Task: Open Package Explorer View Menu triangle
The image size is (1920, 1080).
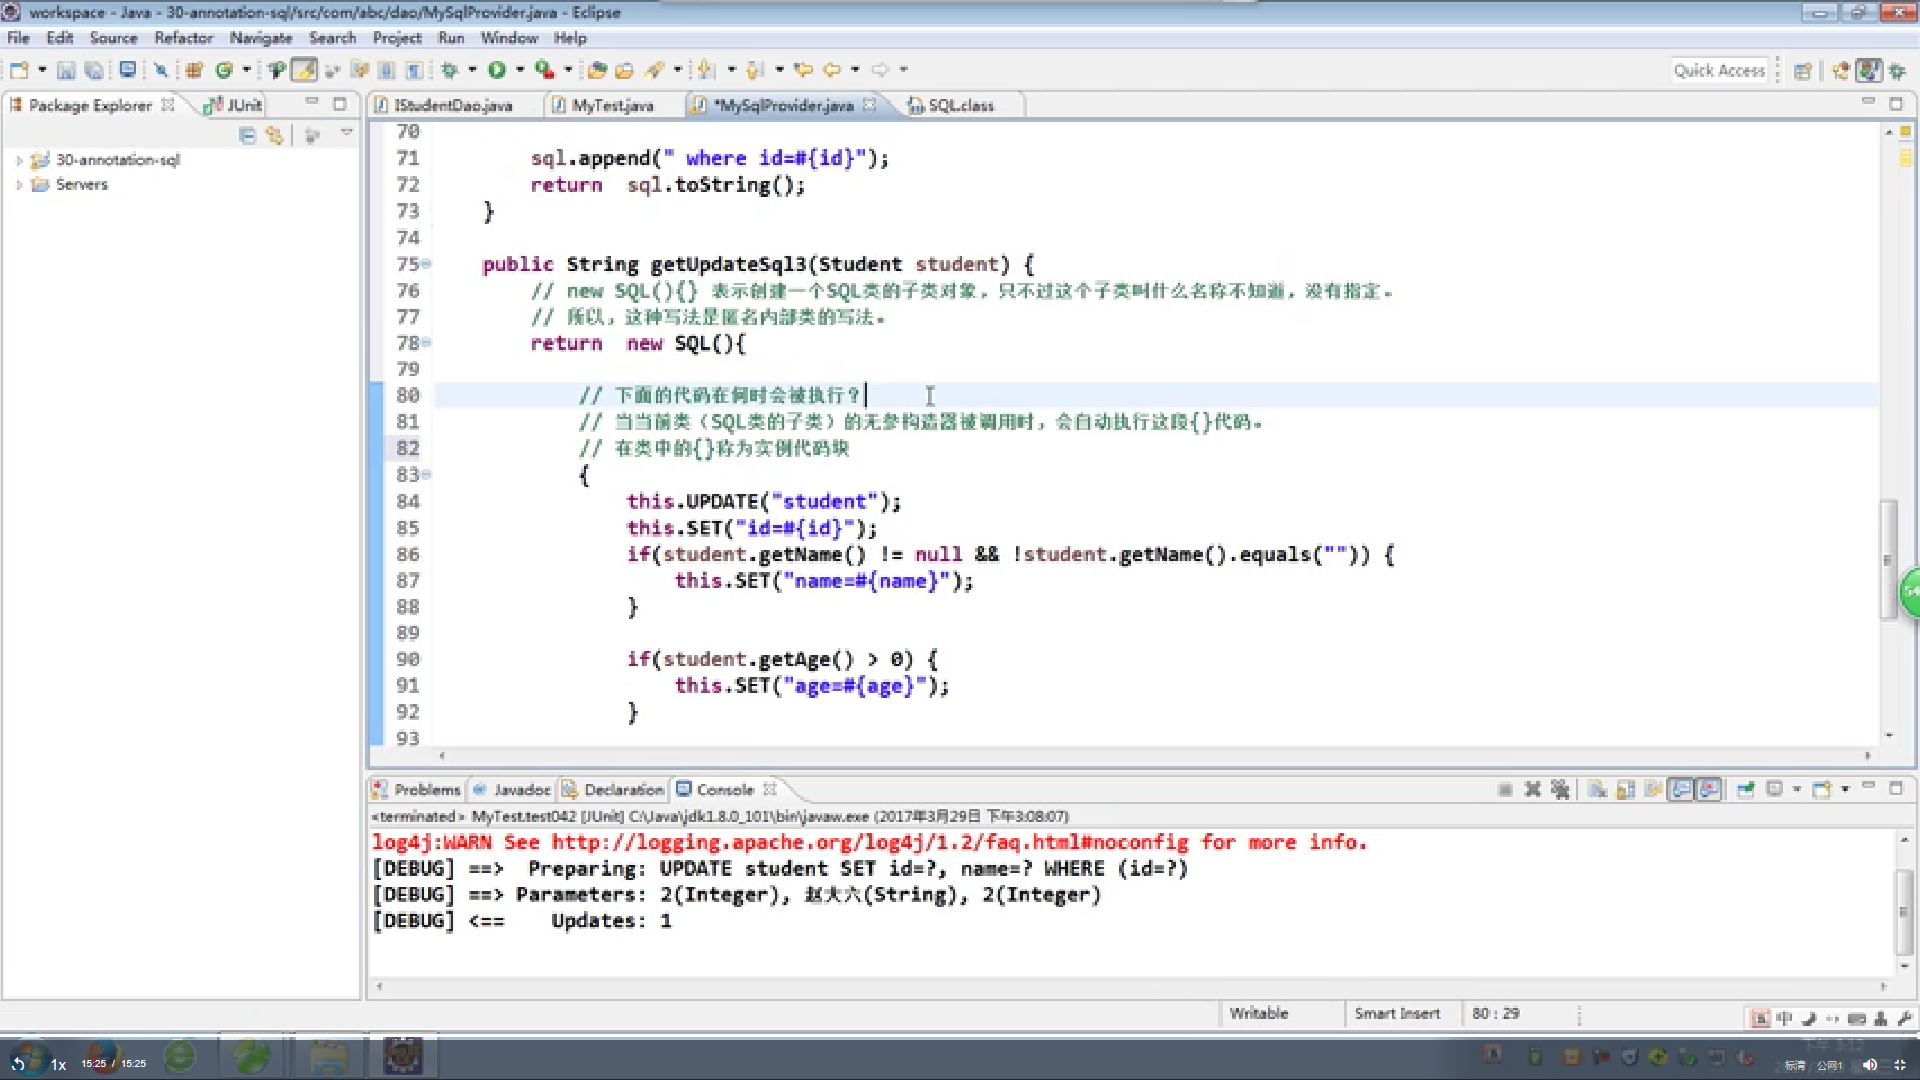Action: 347,133
